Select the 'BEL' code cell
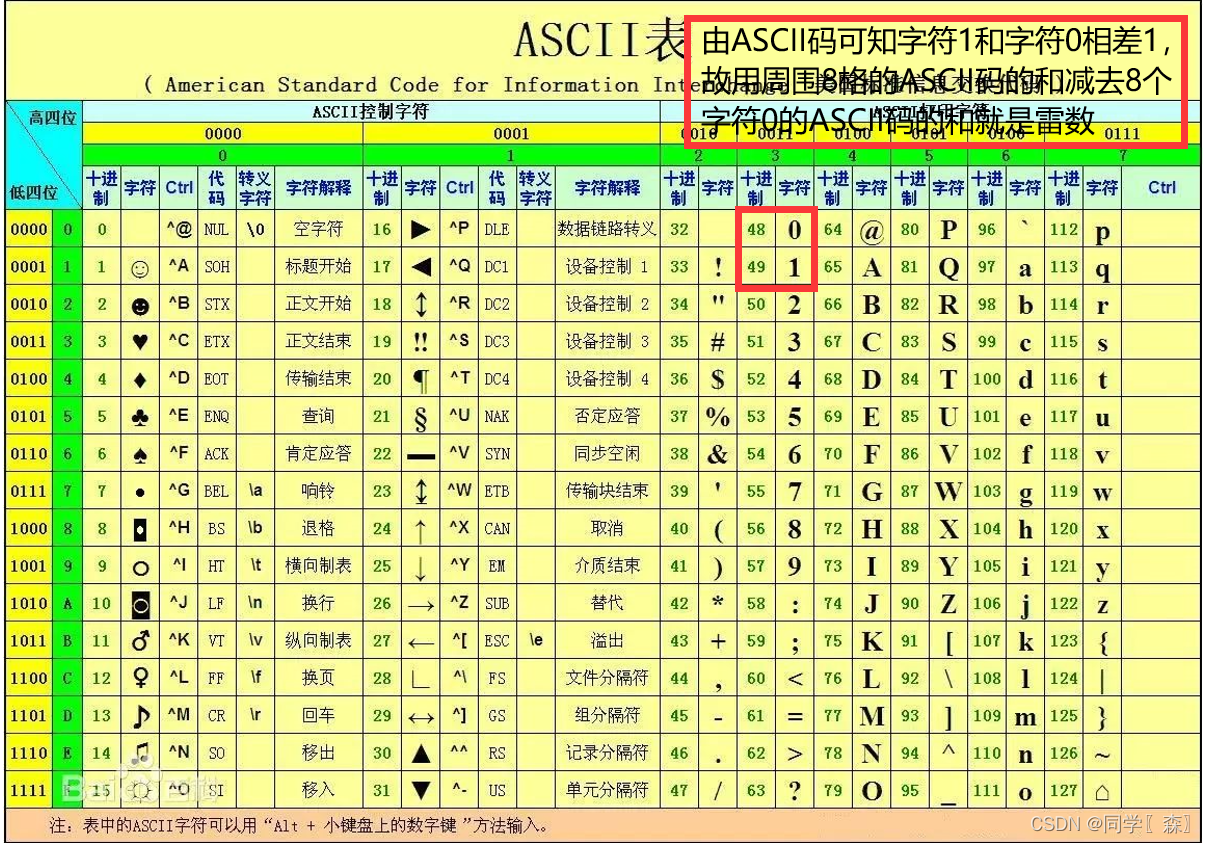Viewport: 1205px width, 843px height. point(217,492)
